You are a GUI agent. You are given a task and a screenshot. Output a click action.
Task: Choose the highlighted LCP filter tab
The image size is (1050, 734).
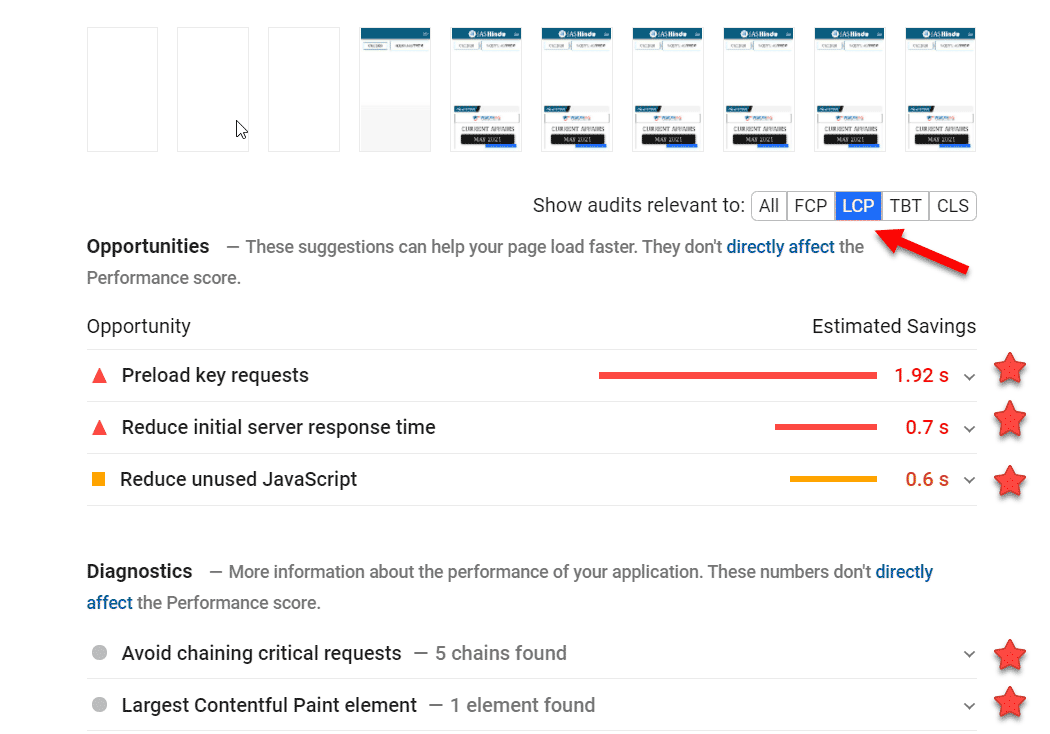858,206
